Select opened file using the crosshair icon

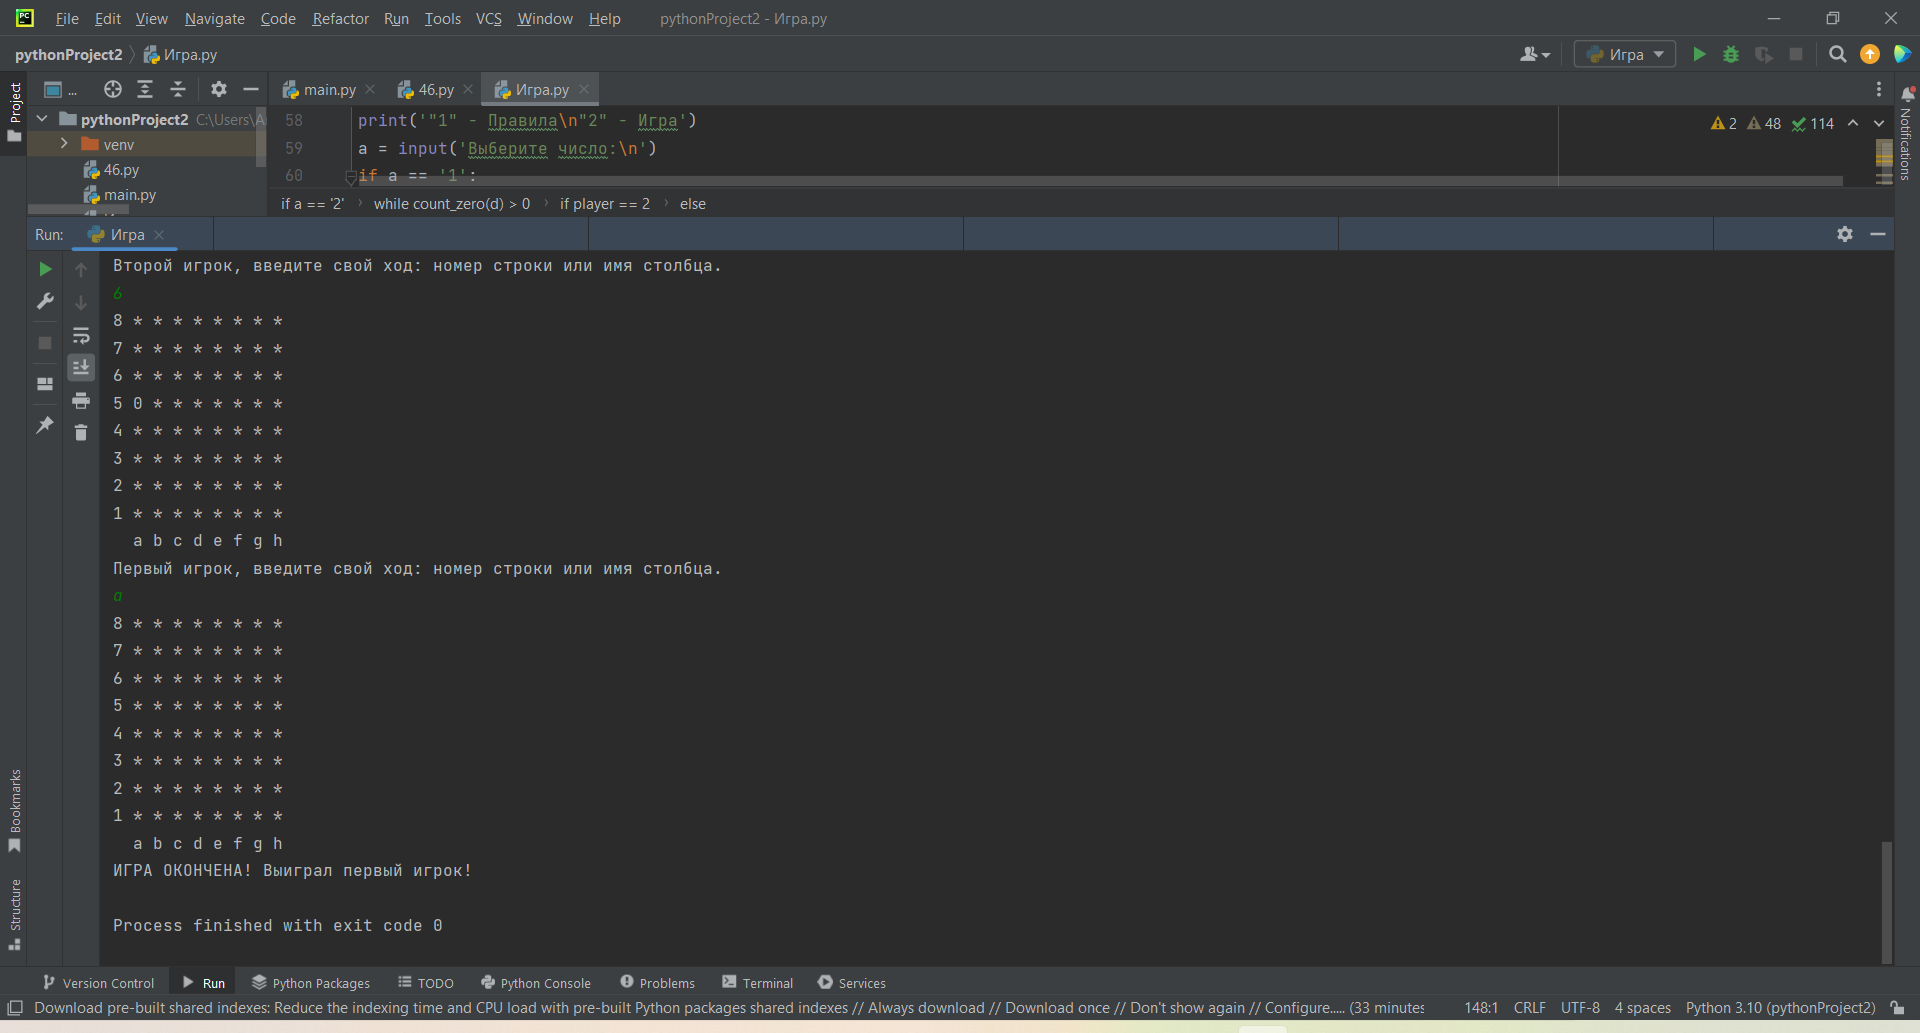(112, 89)
